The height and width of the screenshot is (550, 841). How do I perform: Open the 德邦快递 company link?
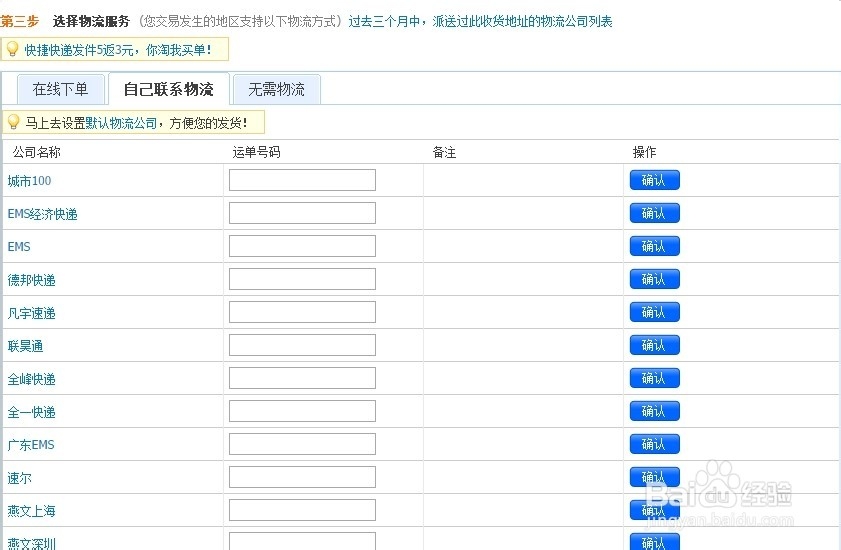point(31,280)
